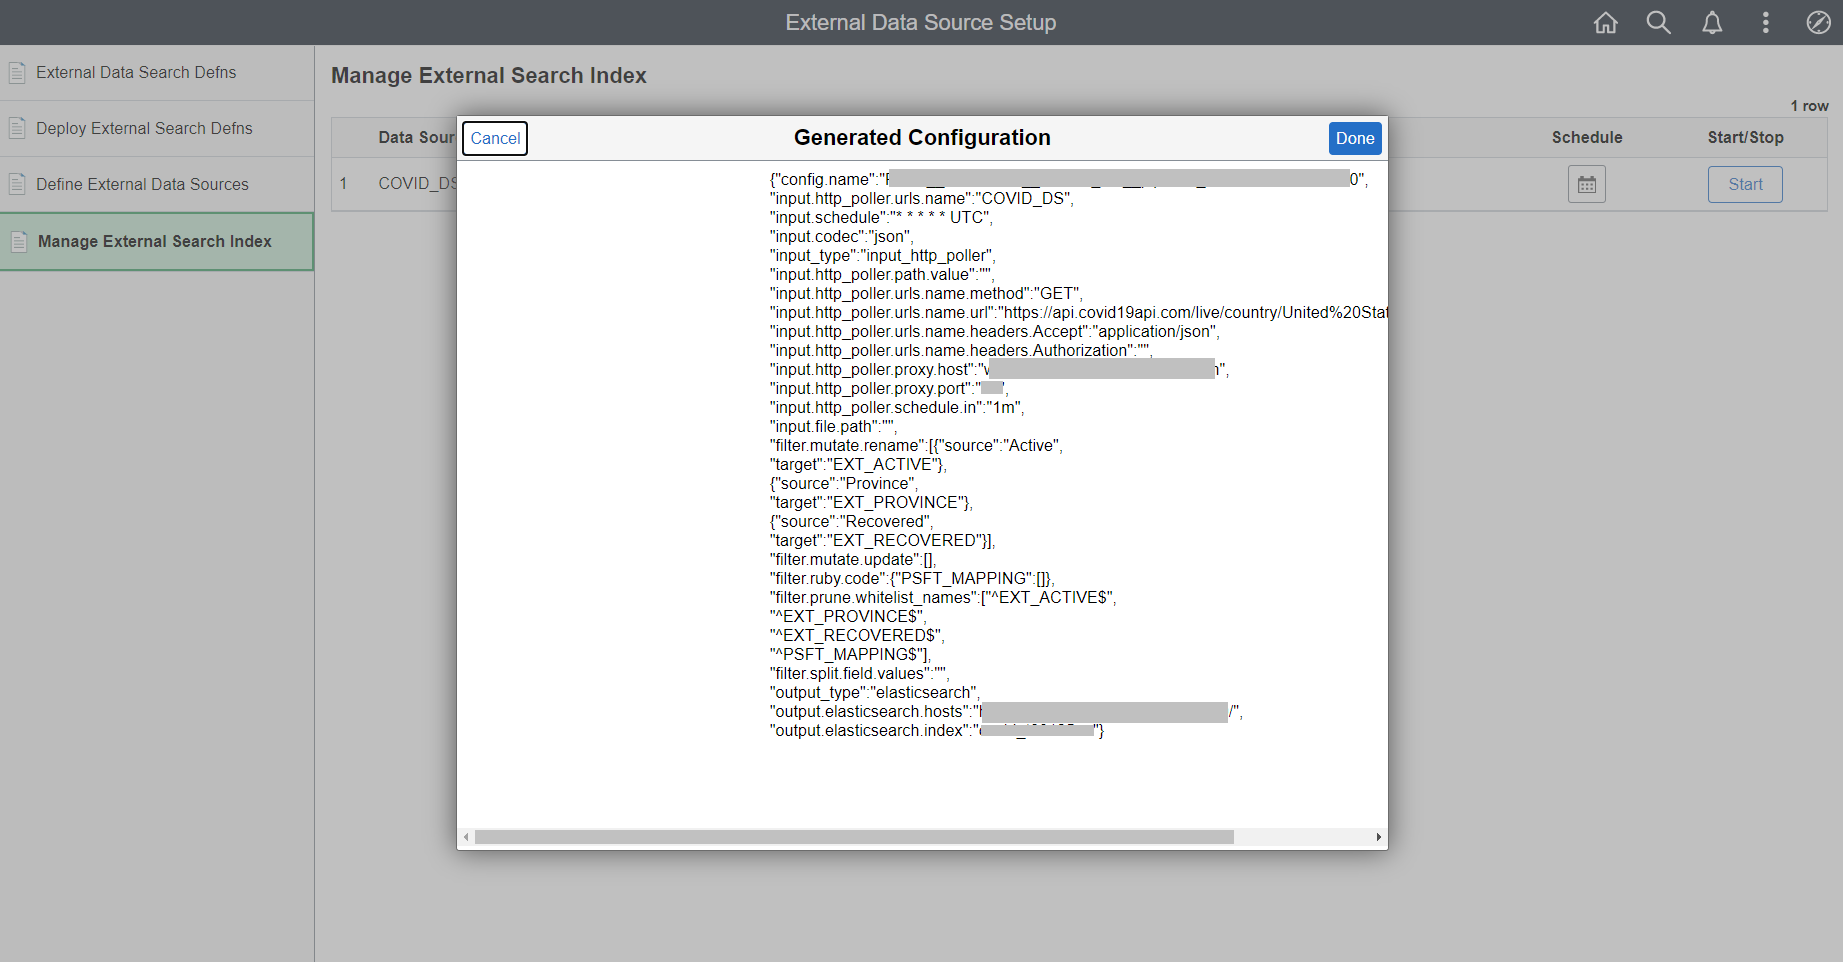Go to Define External Data Sources
1843x962 pixels.
(x=142, y=185)
